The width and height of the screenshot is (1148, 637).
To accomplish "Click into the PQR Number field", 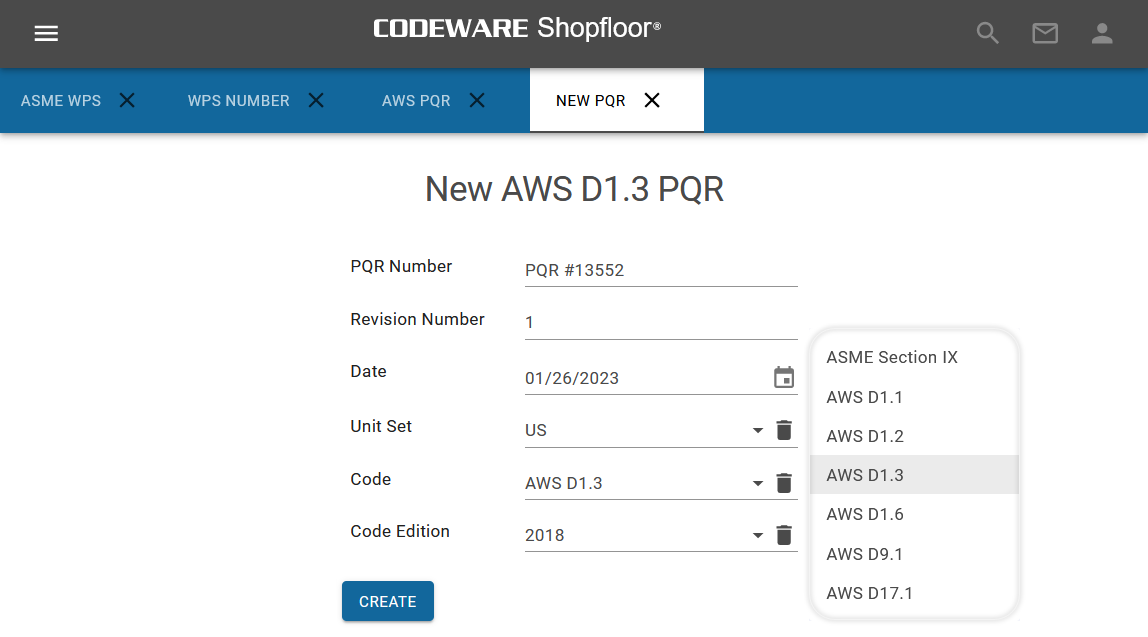I will 660,270.
